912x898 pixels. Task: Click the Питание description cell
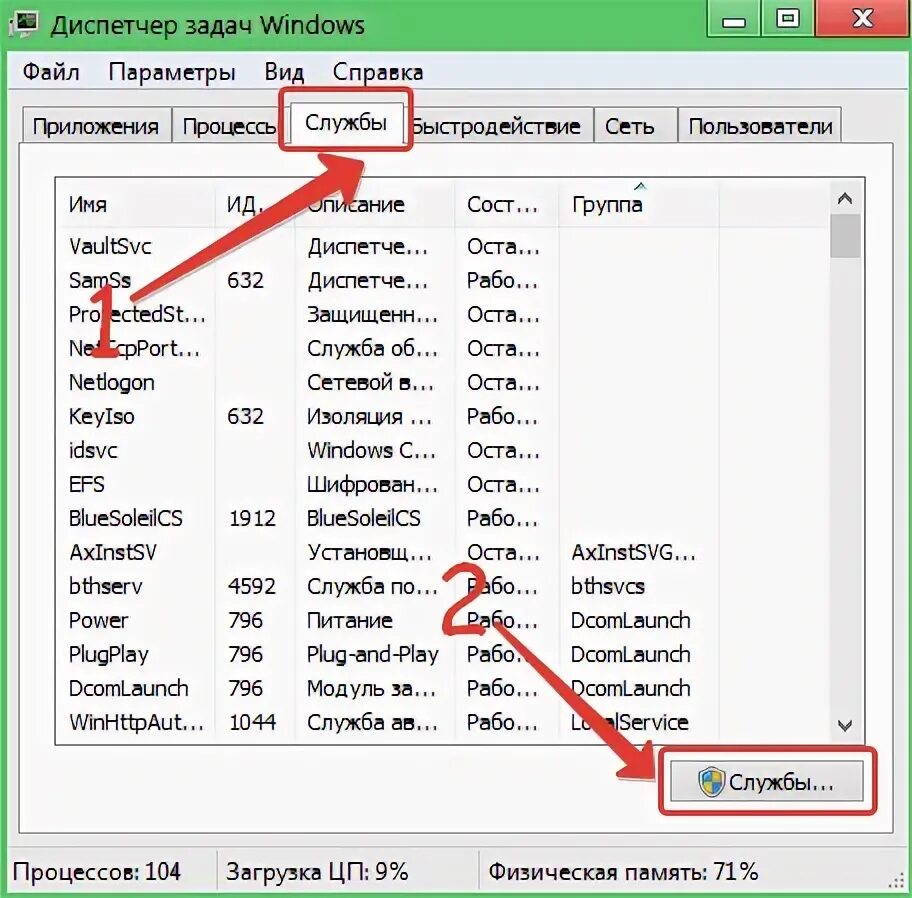point(350,620)
